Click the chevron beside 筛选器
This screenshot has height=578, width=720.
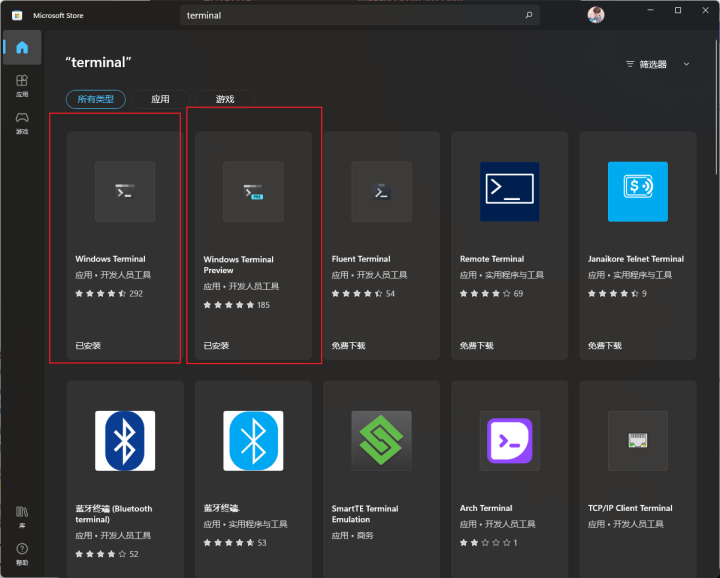click(x=686, y=64)
